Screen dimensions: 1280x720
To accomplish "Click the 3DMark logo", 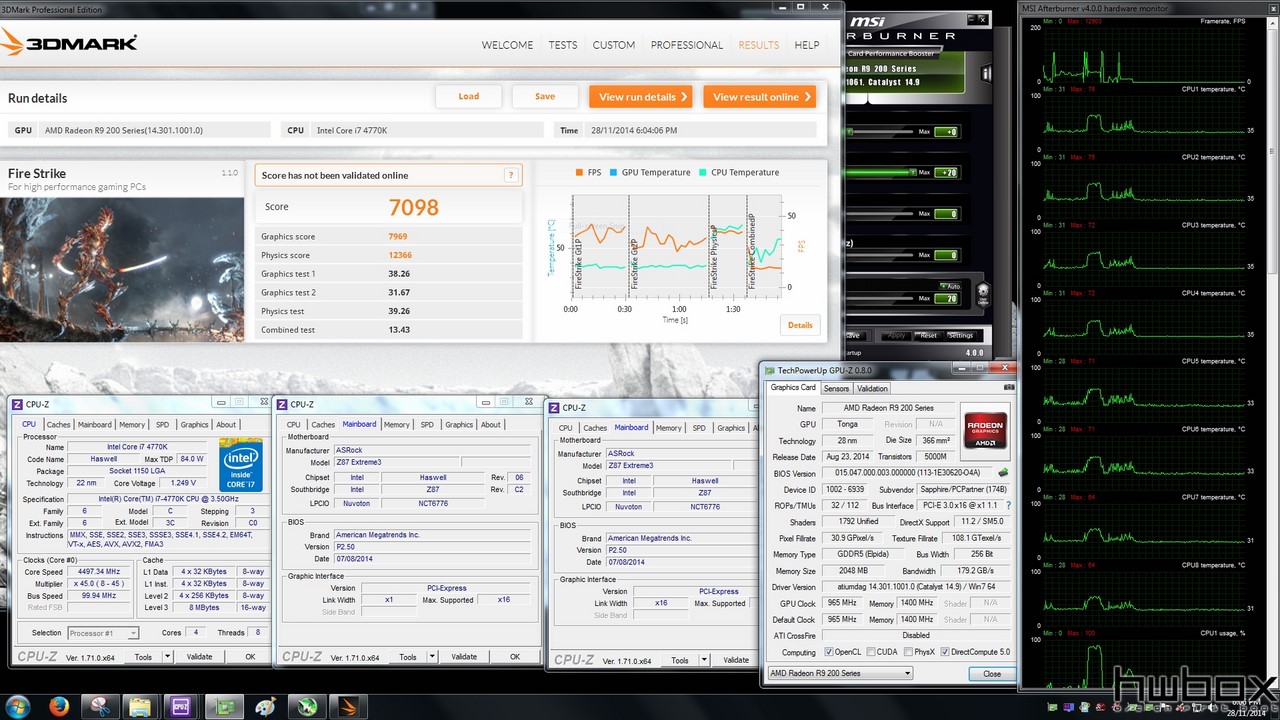I will pos(68,43).
